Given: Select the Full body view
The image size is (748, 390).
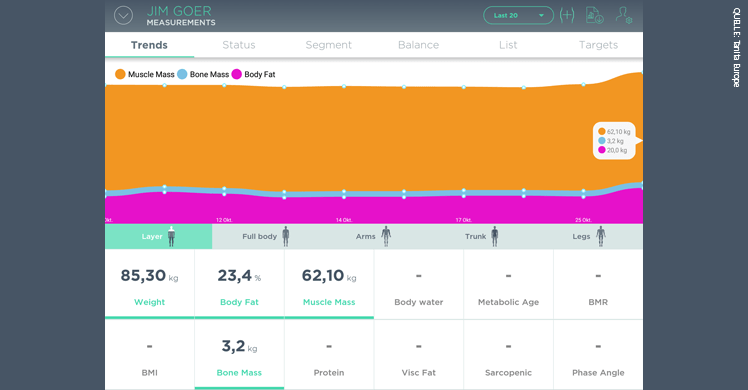Looking at the screenshot, I should click(266, 236).
